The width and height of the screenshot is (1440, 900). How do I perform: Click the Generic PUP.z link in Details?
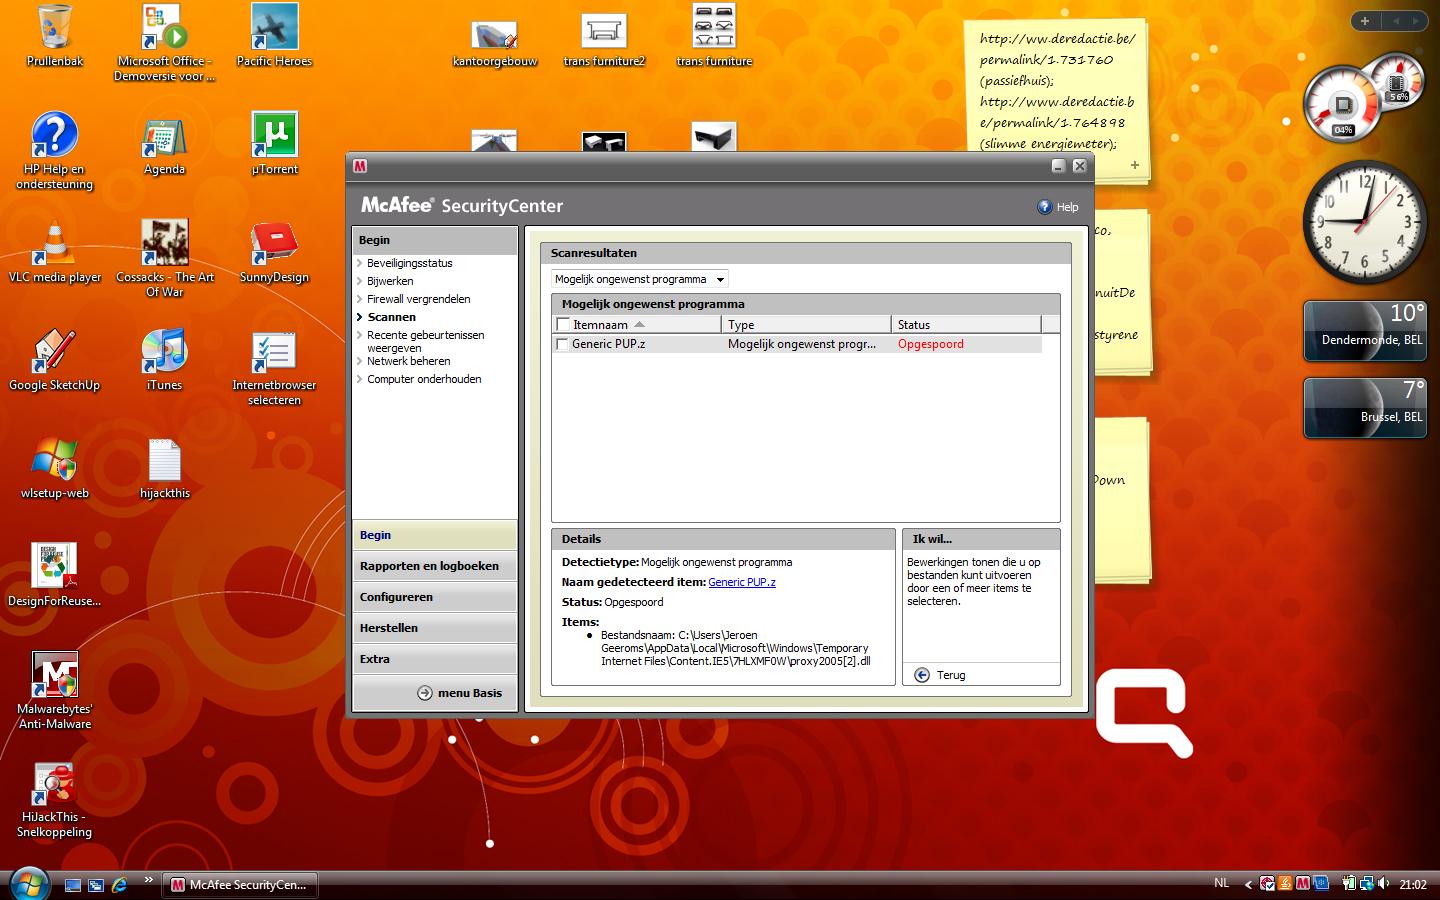coord(742,582)
